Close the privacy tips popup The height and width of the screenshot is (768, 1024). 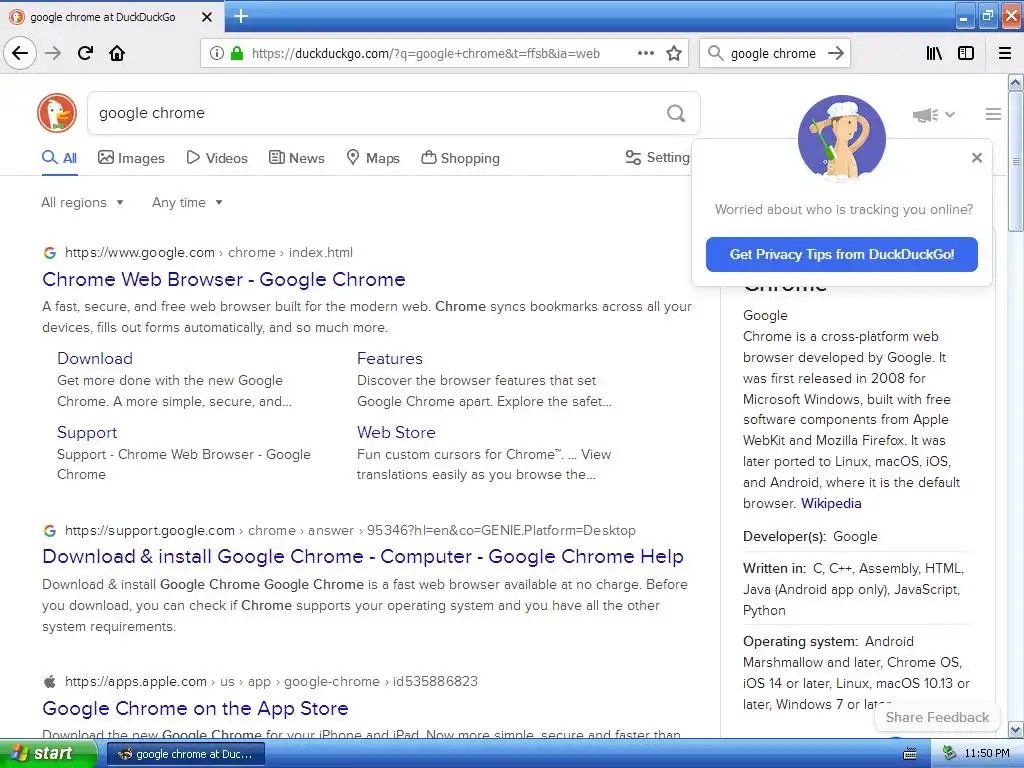click(976, 157)
